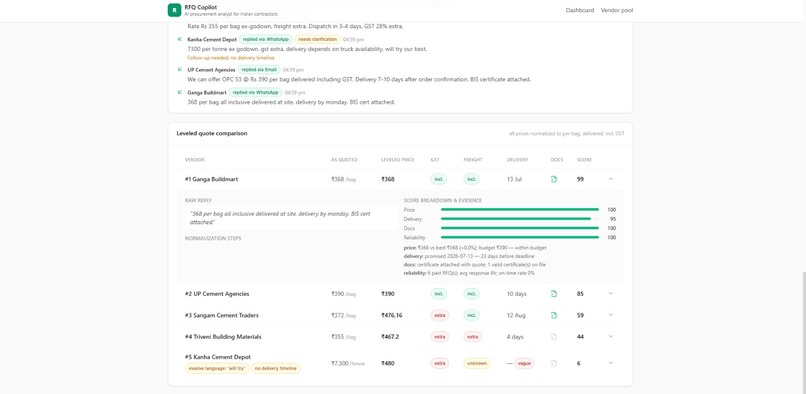Screen dimensions: 806x394
Task: Click the Delivery score bar
Action: (520, 219)
